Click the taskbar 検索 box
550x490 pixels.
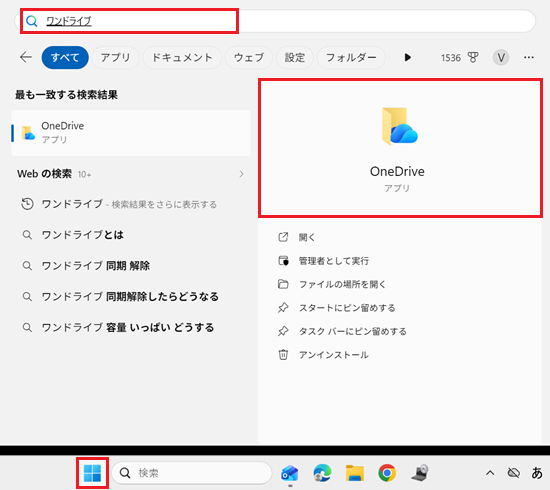click(x=192, y=473)
